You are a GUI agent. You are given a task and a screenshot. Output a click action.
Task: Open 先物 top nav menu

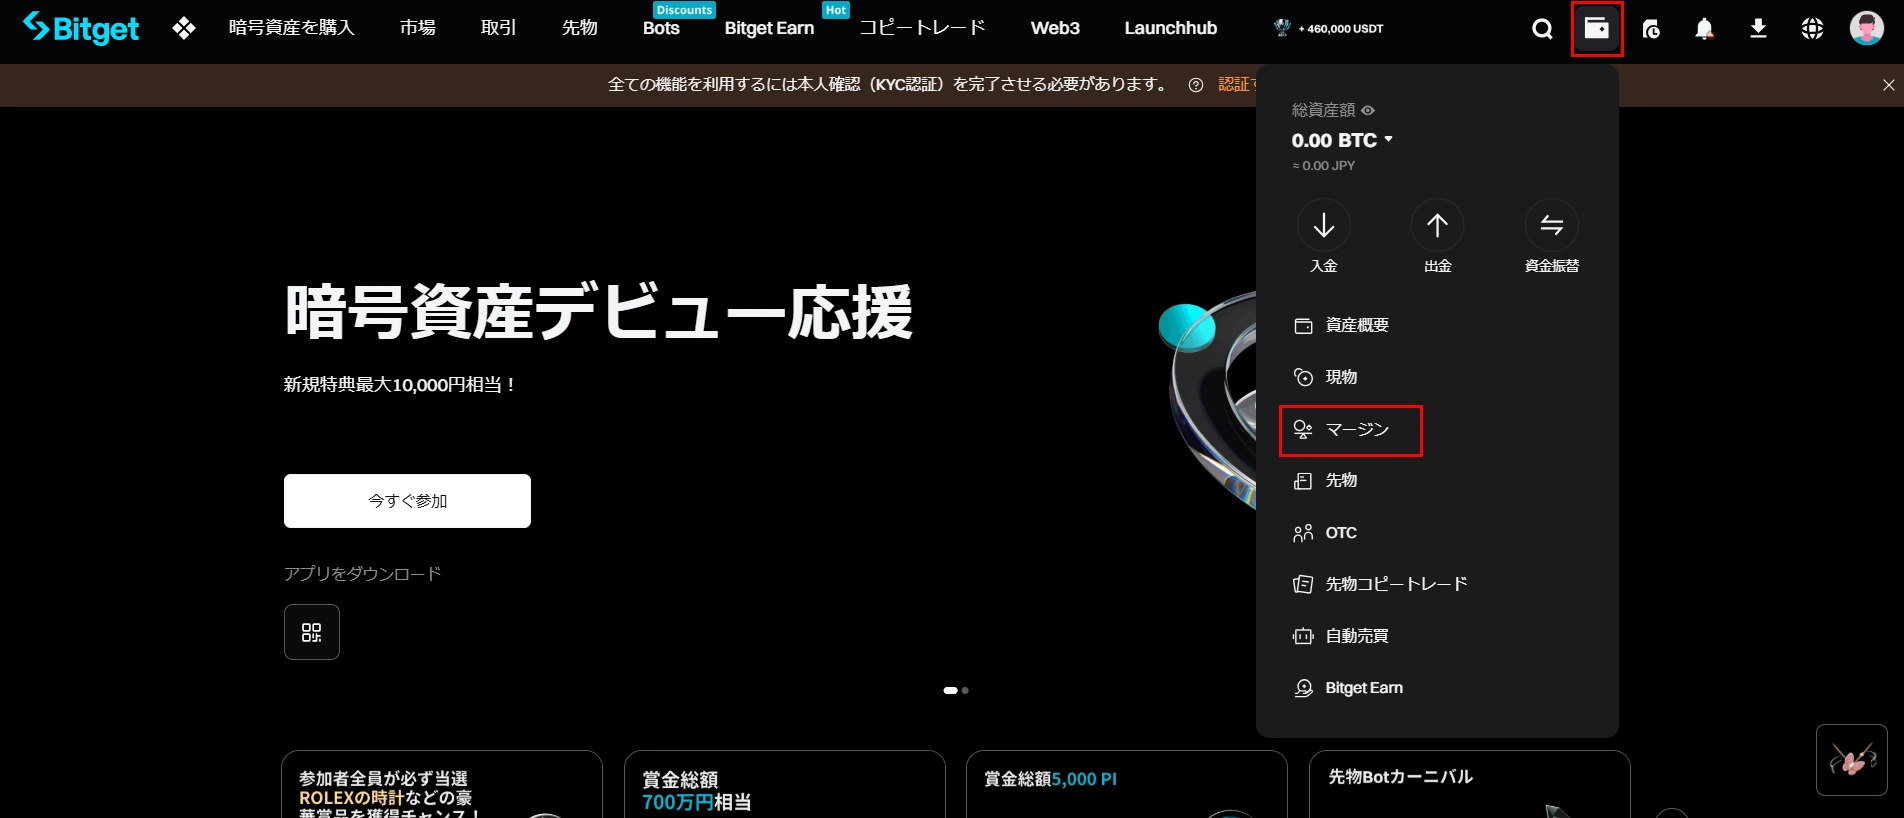pyautogui.click(x=579, y=28)
